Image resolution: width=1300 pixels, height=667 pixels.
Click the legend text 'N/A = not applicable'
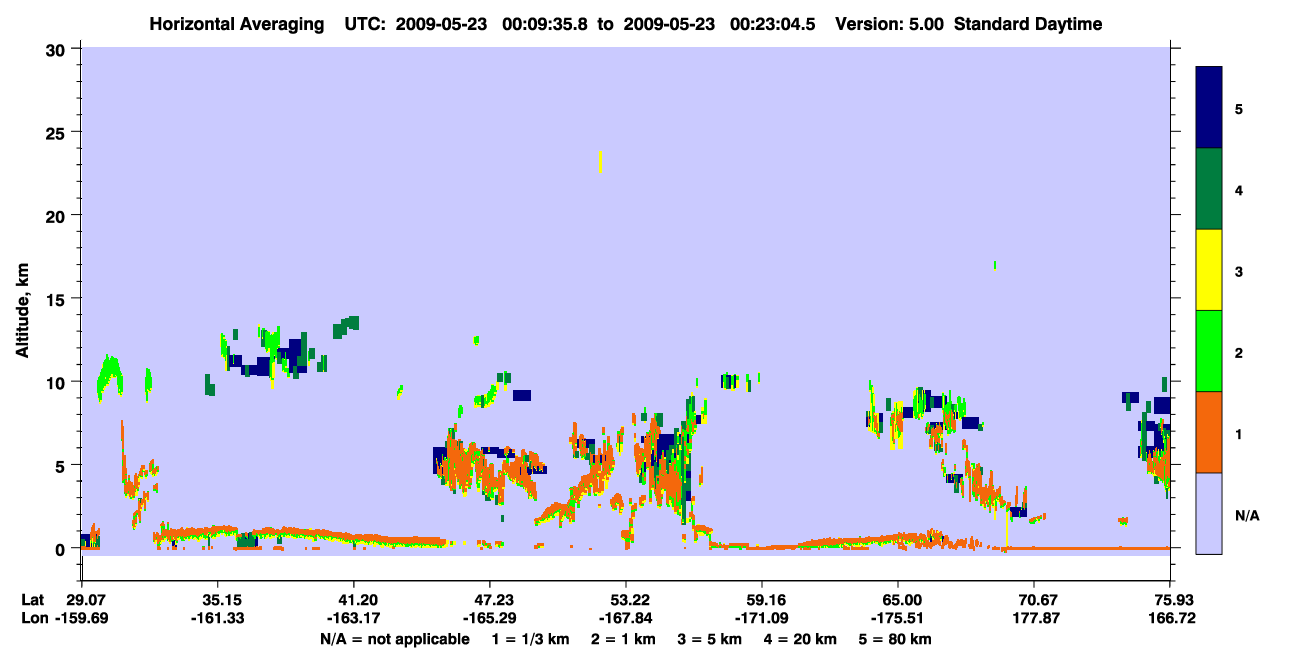394,639
